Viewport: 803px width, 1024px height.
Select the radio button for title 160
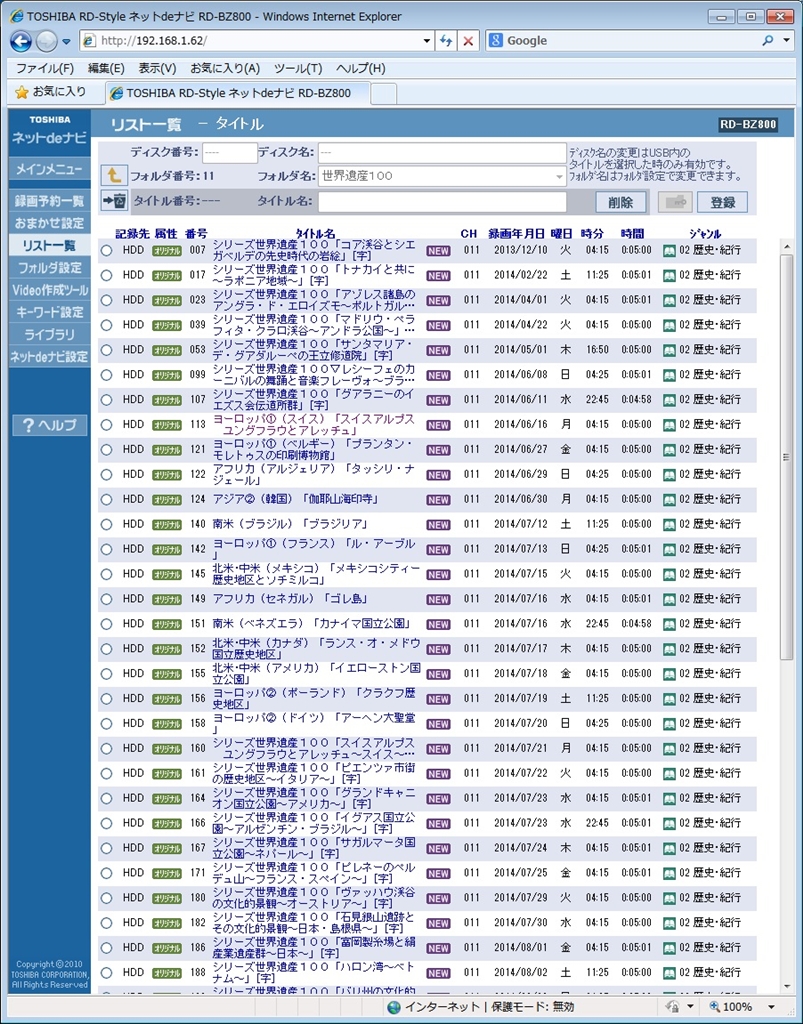tap(106, 749)
